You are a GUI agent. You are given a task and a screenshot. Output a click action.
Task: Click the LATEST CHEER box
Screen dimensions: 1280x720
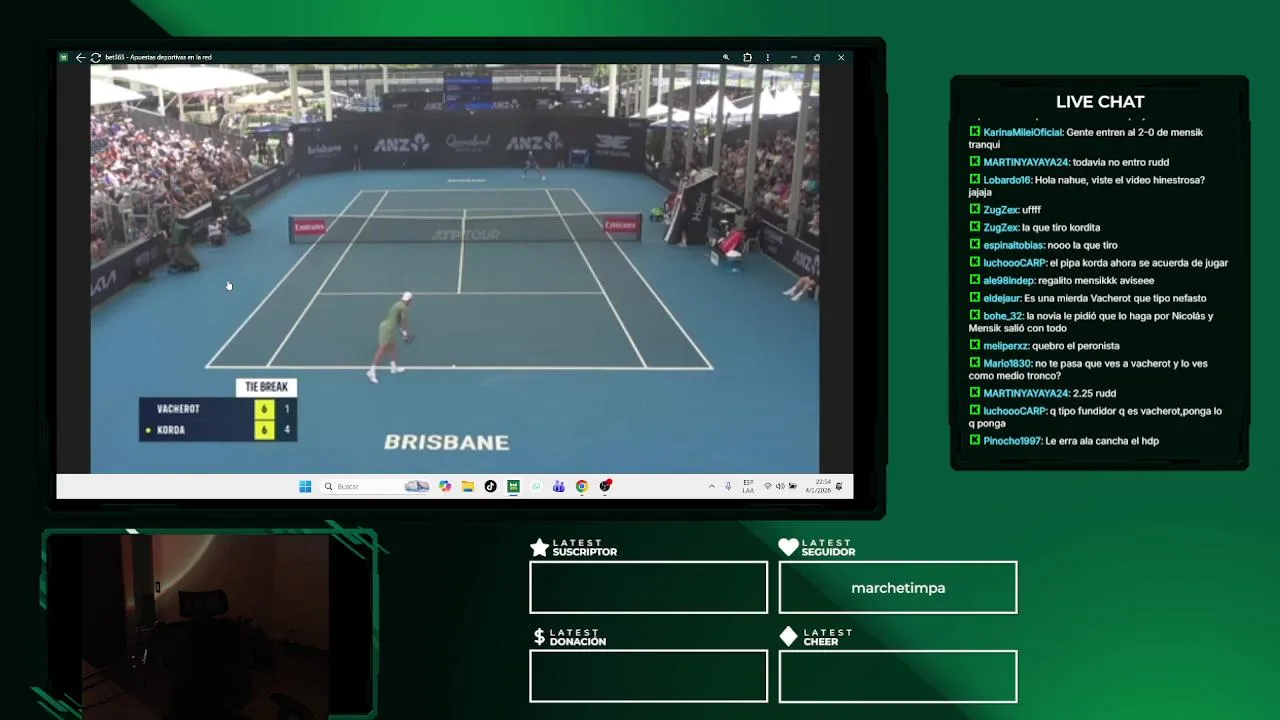coord(898,676)
